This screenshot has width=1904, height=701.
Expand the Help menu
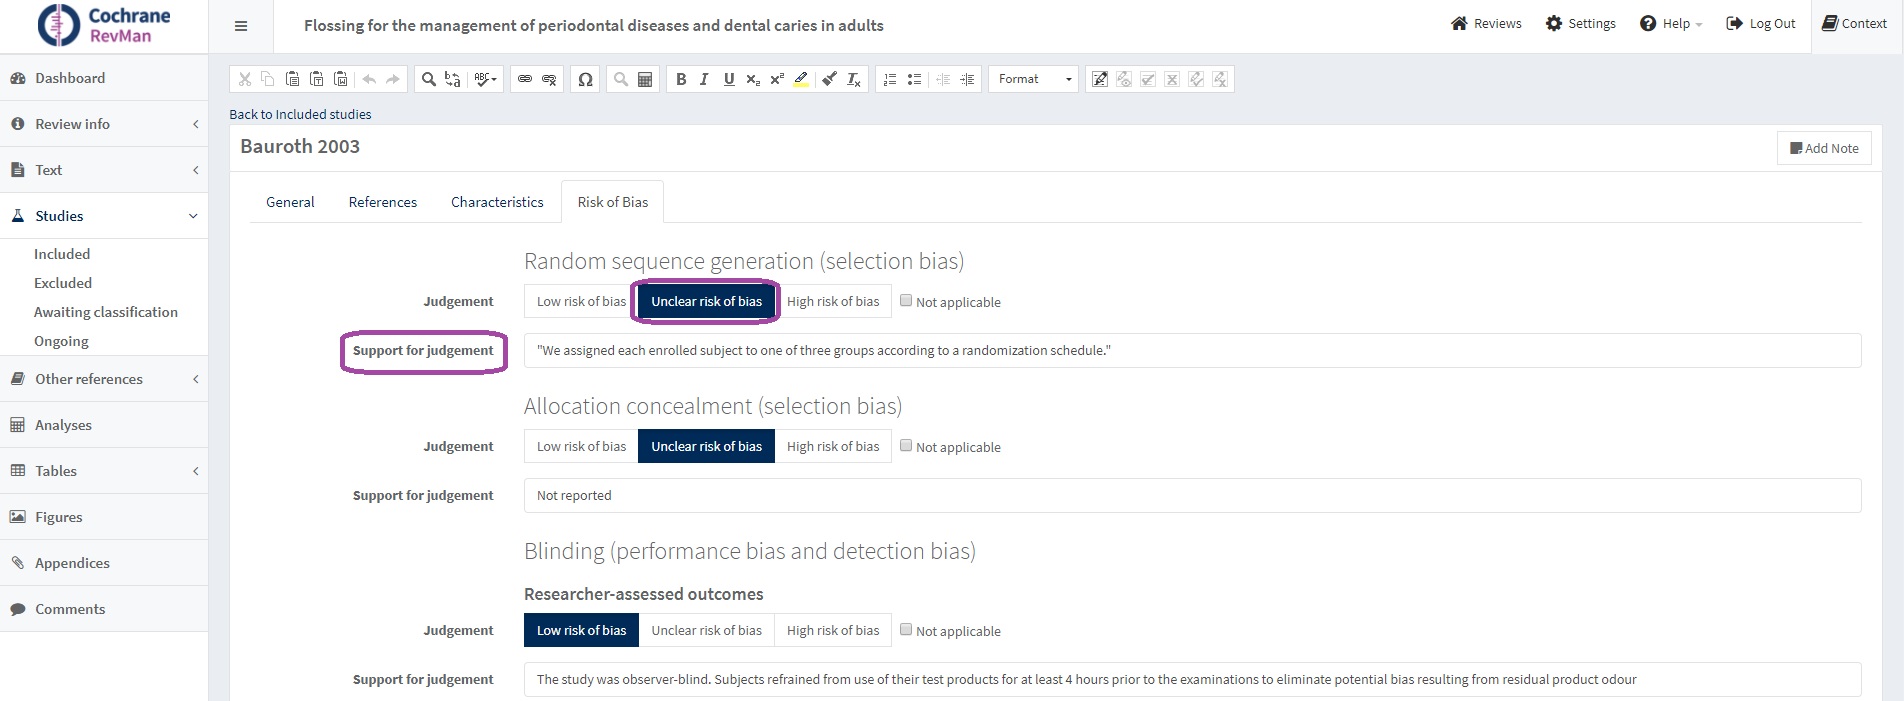point(1671,24)
